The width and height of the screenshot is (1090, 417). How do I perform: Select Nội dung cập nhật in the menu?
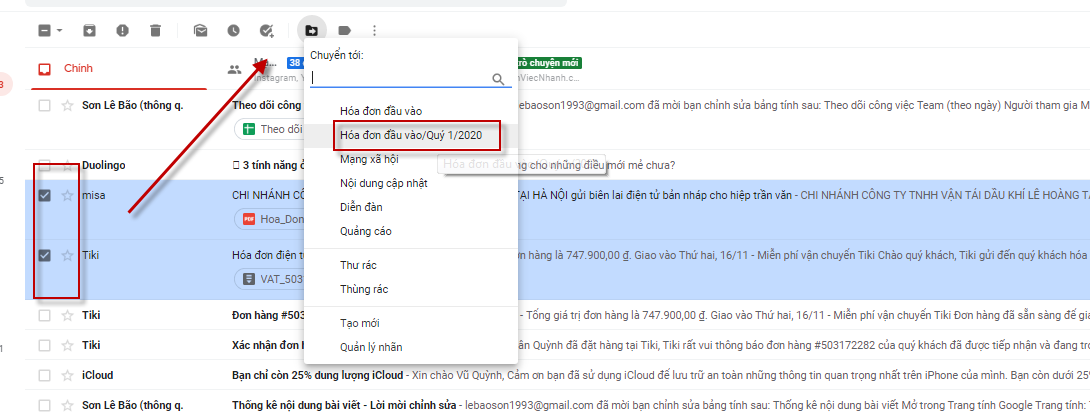[x=411, y=183]
